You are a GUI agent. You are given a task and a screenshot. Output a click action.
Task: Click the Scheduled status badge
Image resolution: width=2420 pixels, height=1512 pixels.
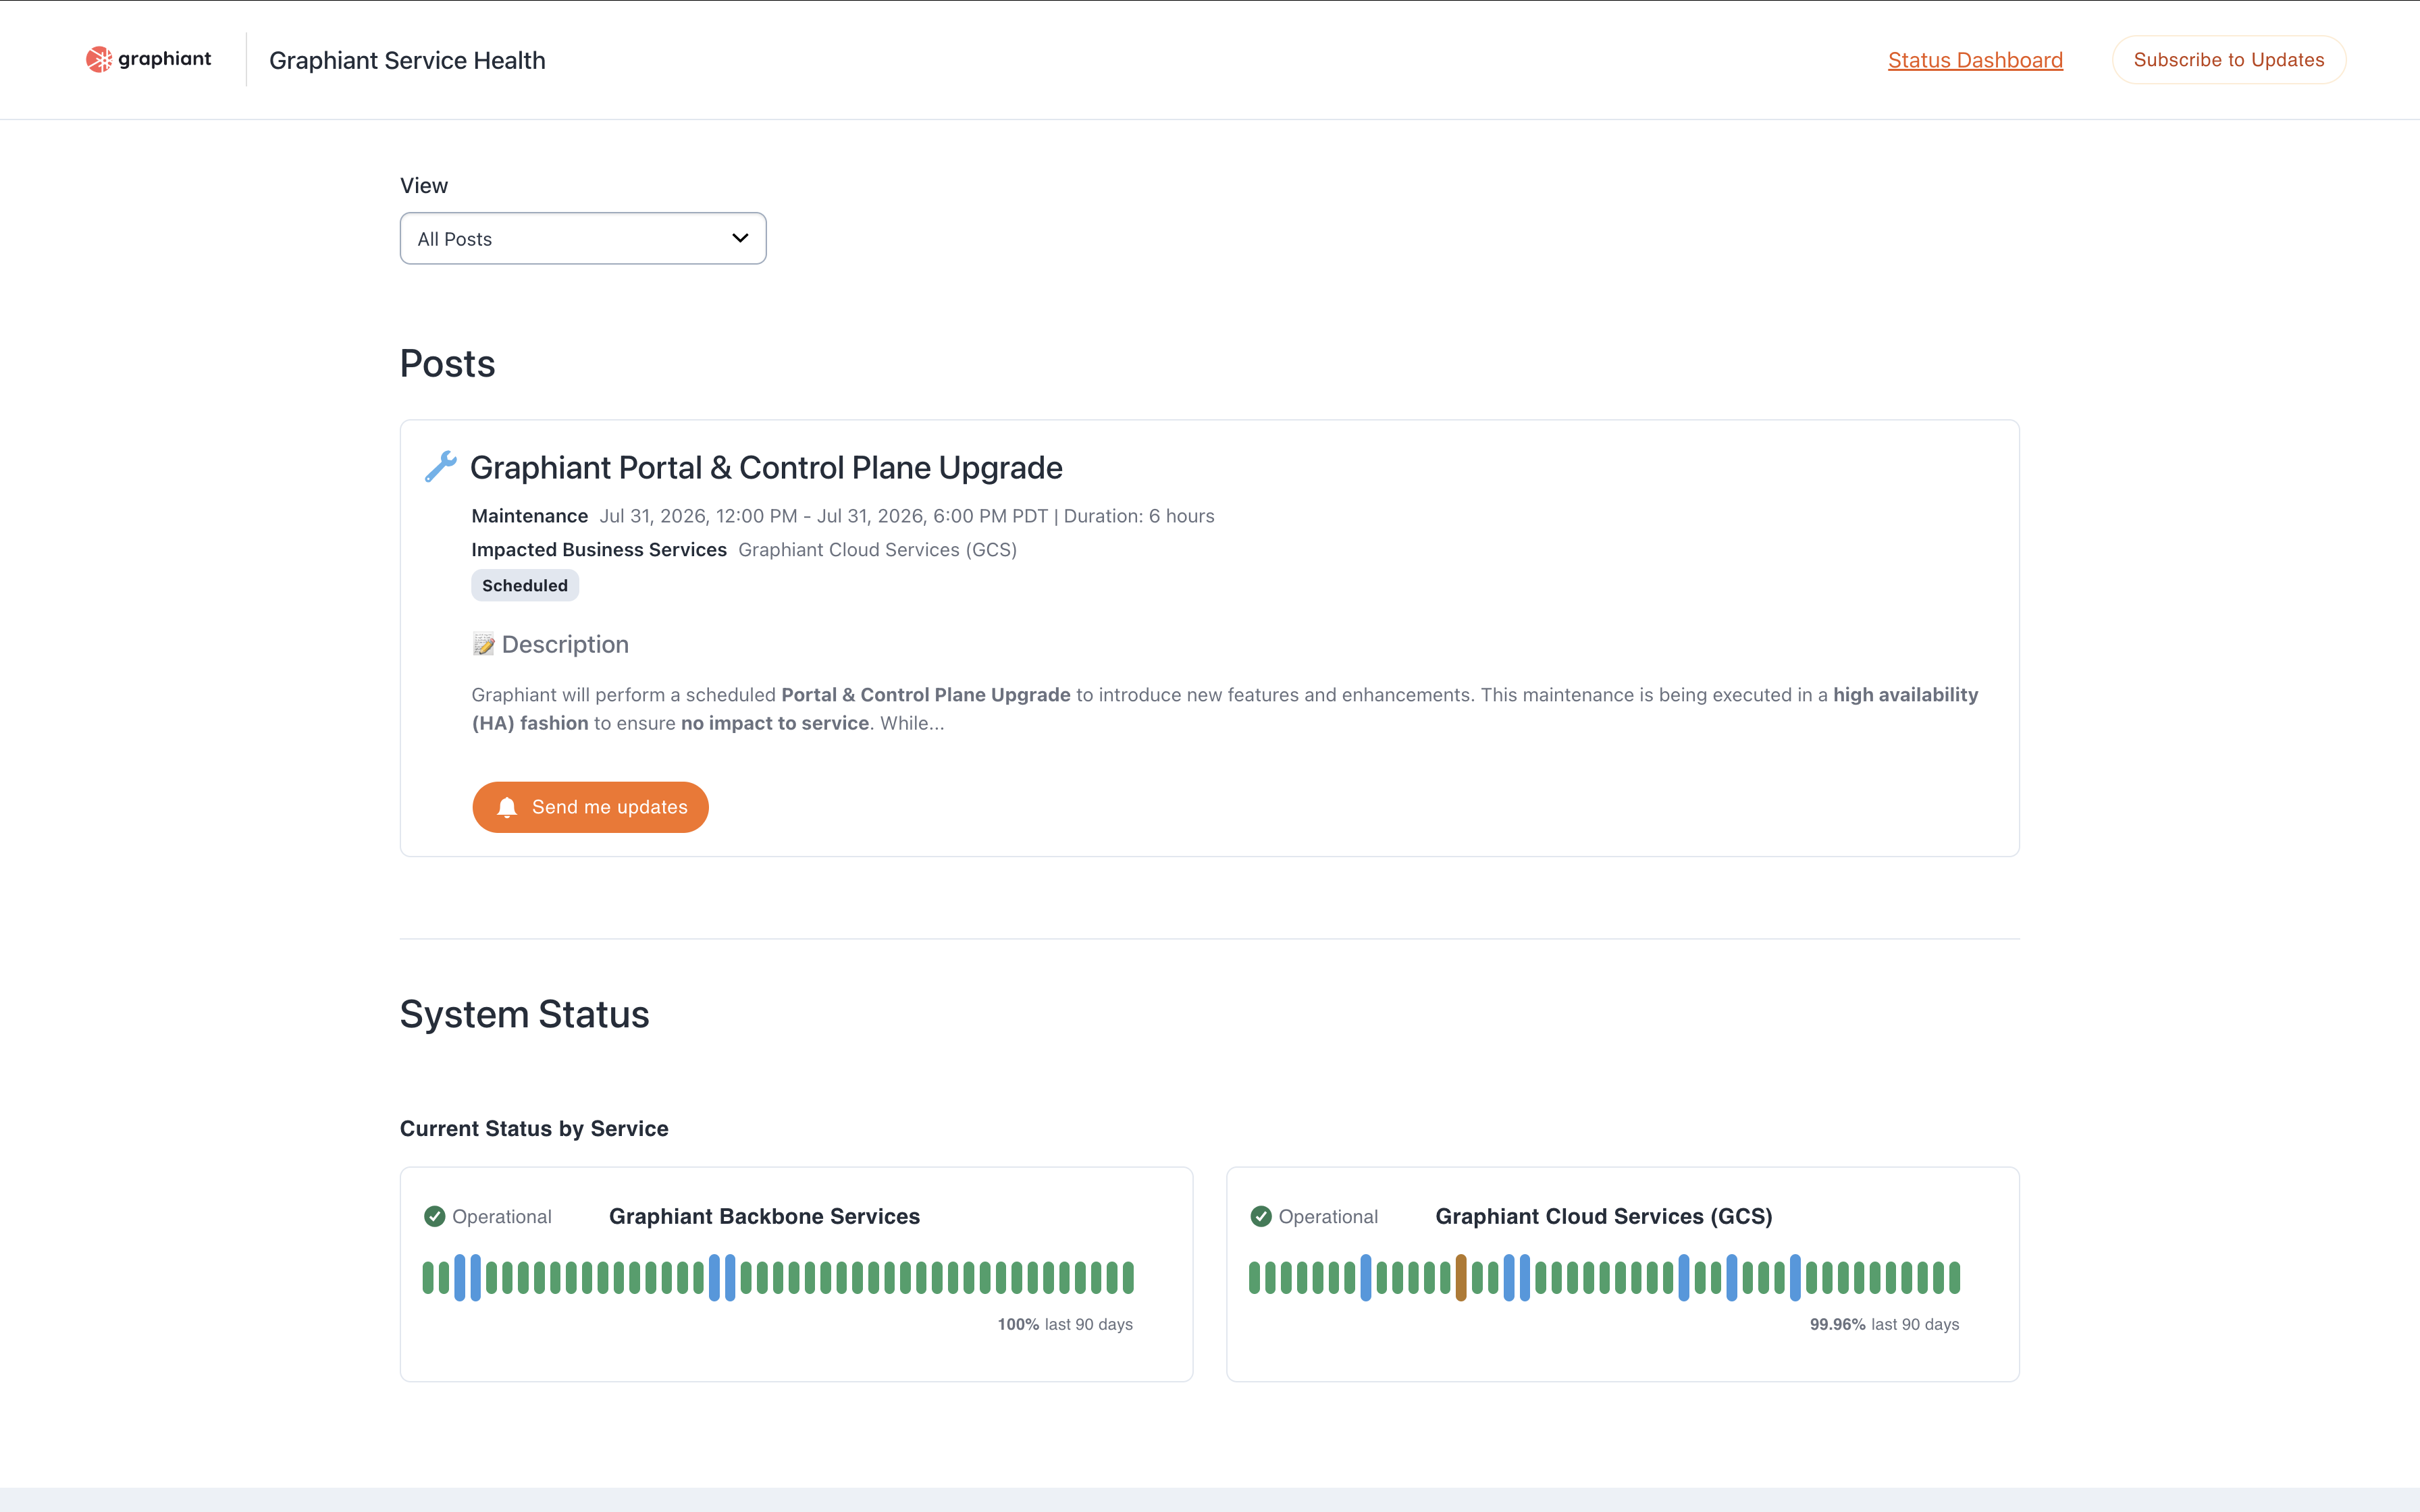pyautogui.click(x=525, y=585)
